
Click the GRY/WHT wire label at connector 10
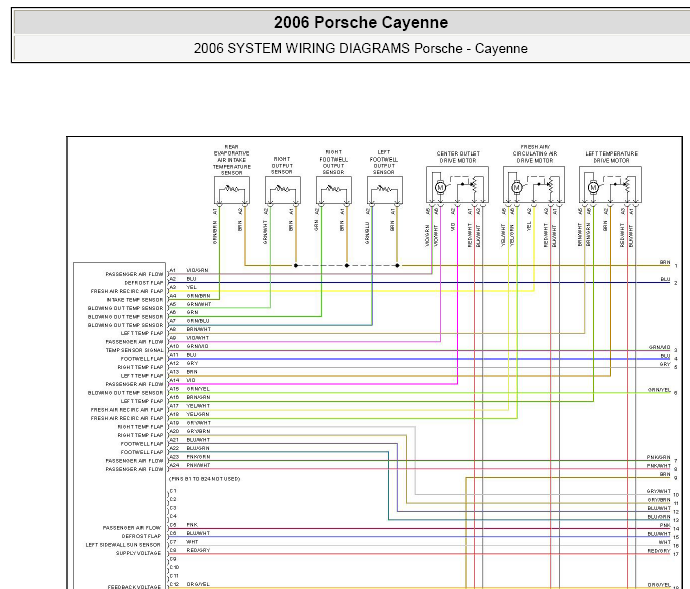[658, 491]
